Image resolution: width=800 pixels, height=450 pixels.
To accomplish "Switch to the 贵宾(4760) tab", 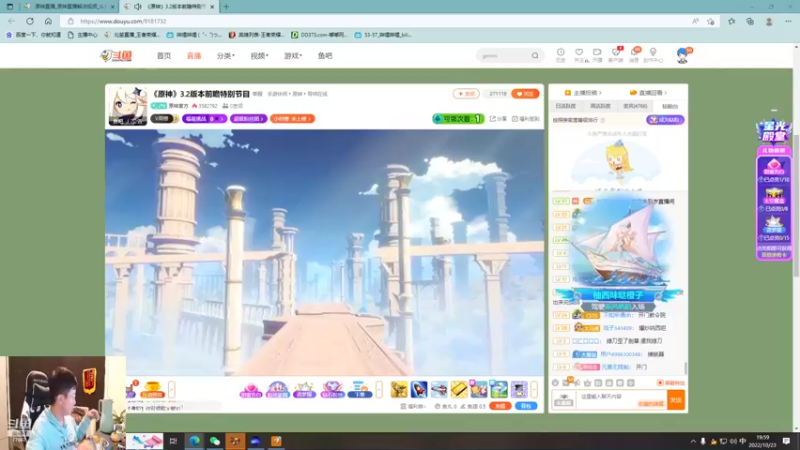I will point(635,106).
